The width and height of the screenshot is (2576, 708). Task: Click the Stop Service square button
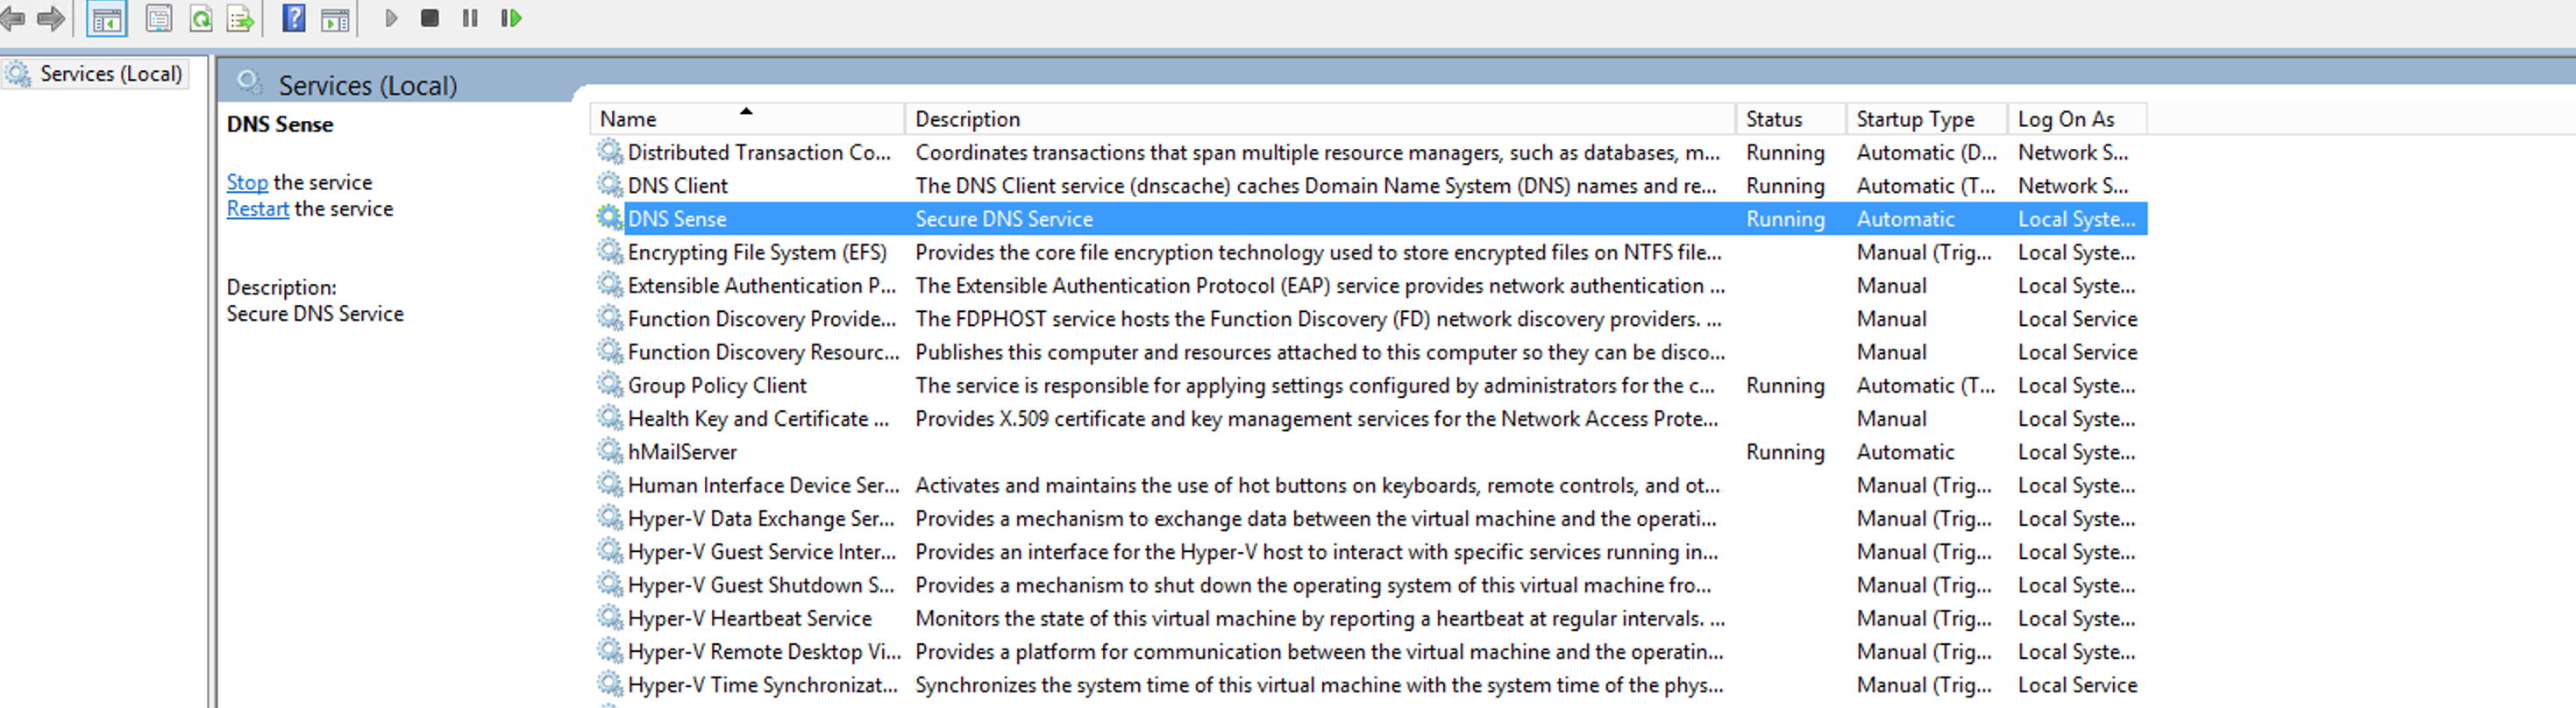pos(430,18)
